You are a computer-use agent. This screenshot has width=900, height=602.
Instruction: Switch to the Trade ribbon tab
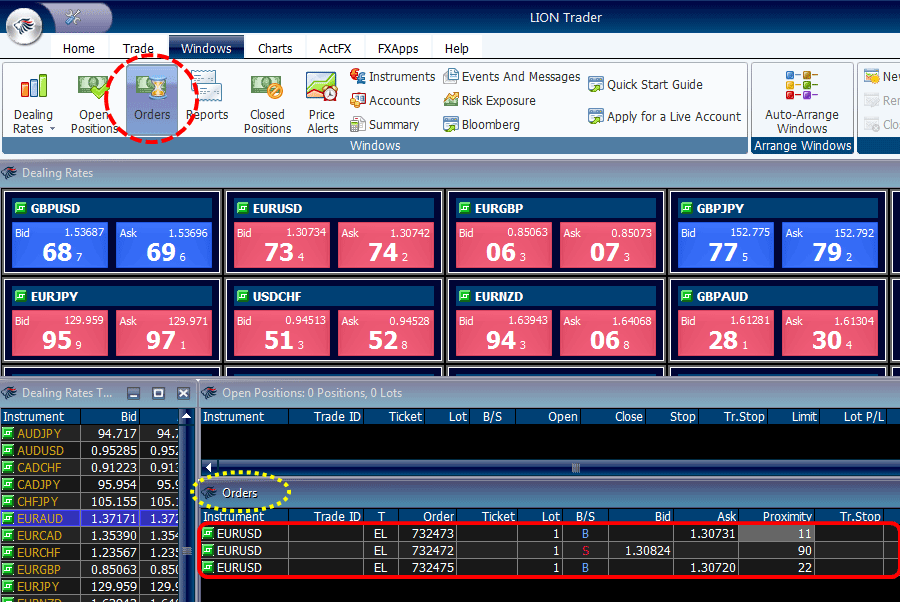click(138, 49)
